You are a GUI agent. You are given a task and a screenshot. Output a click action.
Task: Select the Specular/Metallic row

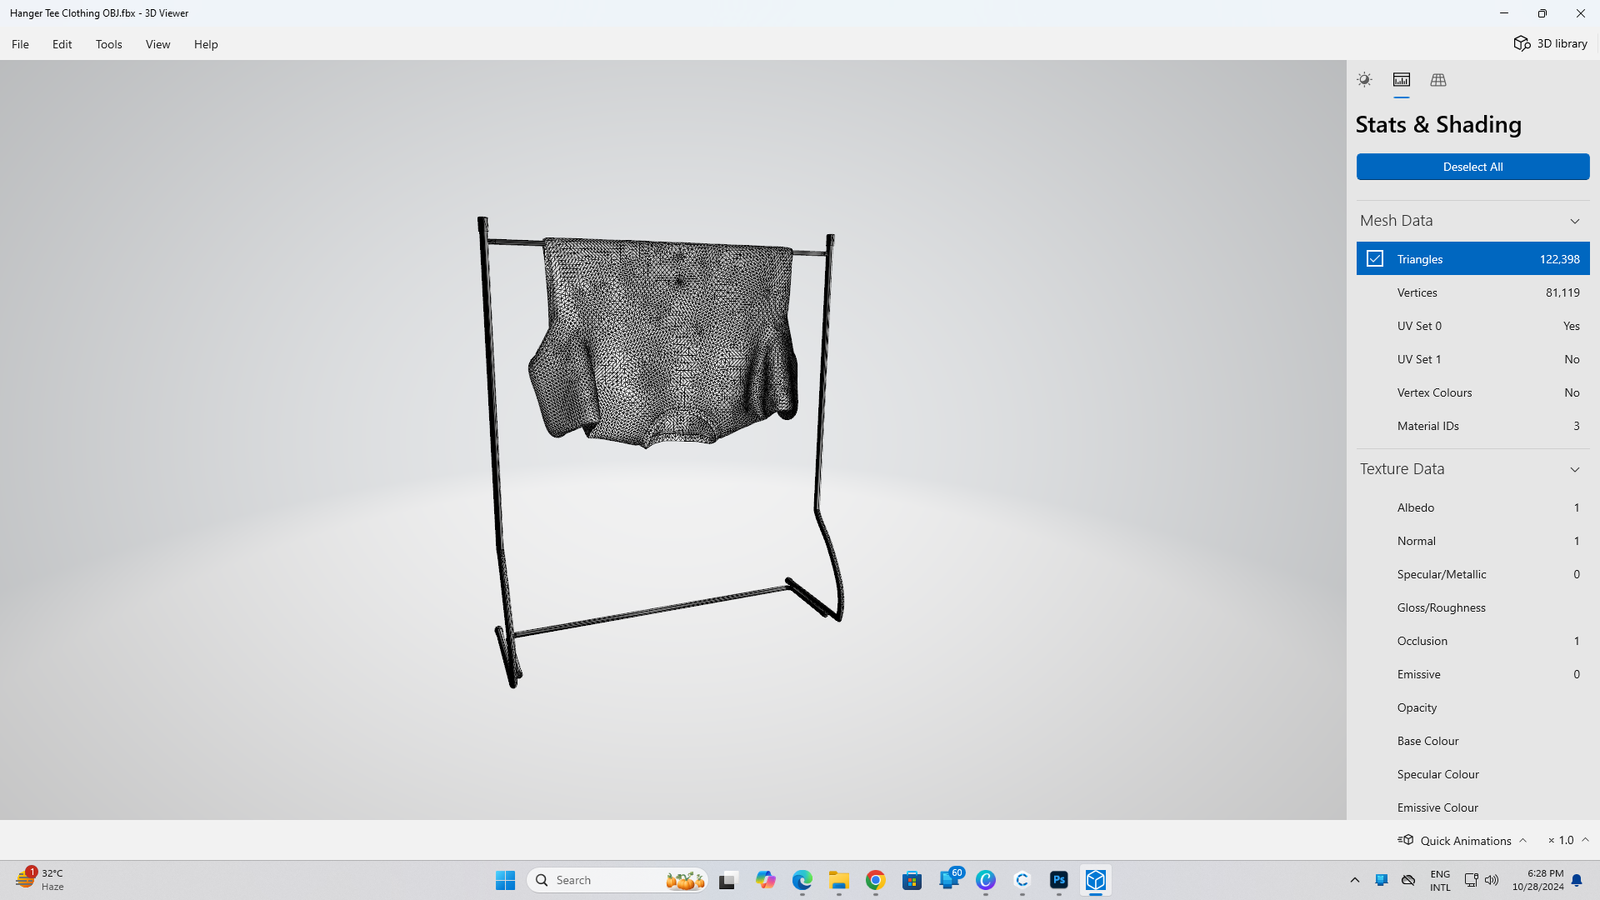click(x=1473, y=574)
